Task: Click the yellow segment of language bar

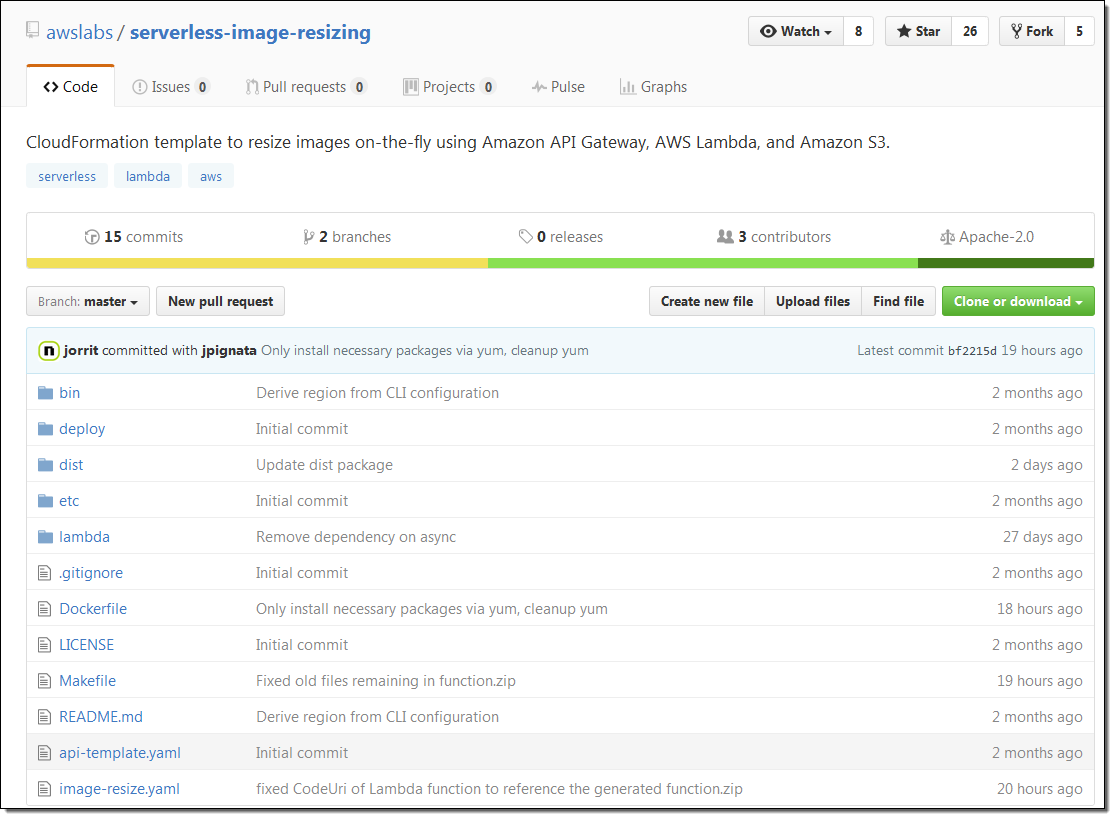Action: 257,264
